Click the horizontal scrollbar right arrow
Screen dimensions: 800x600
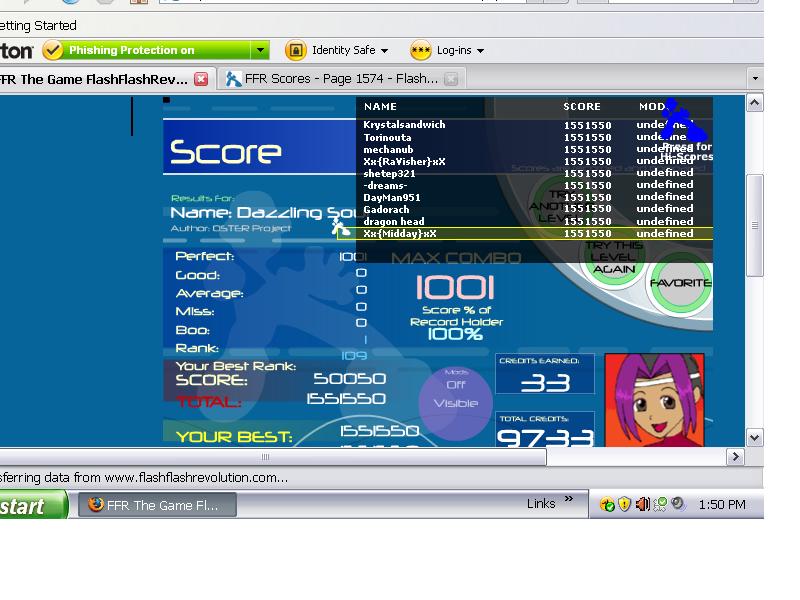coord(735,457)
